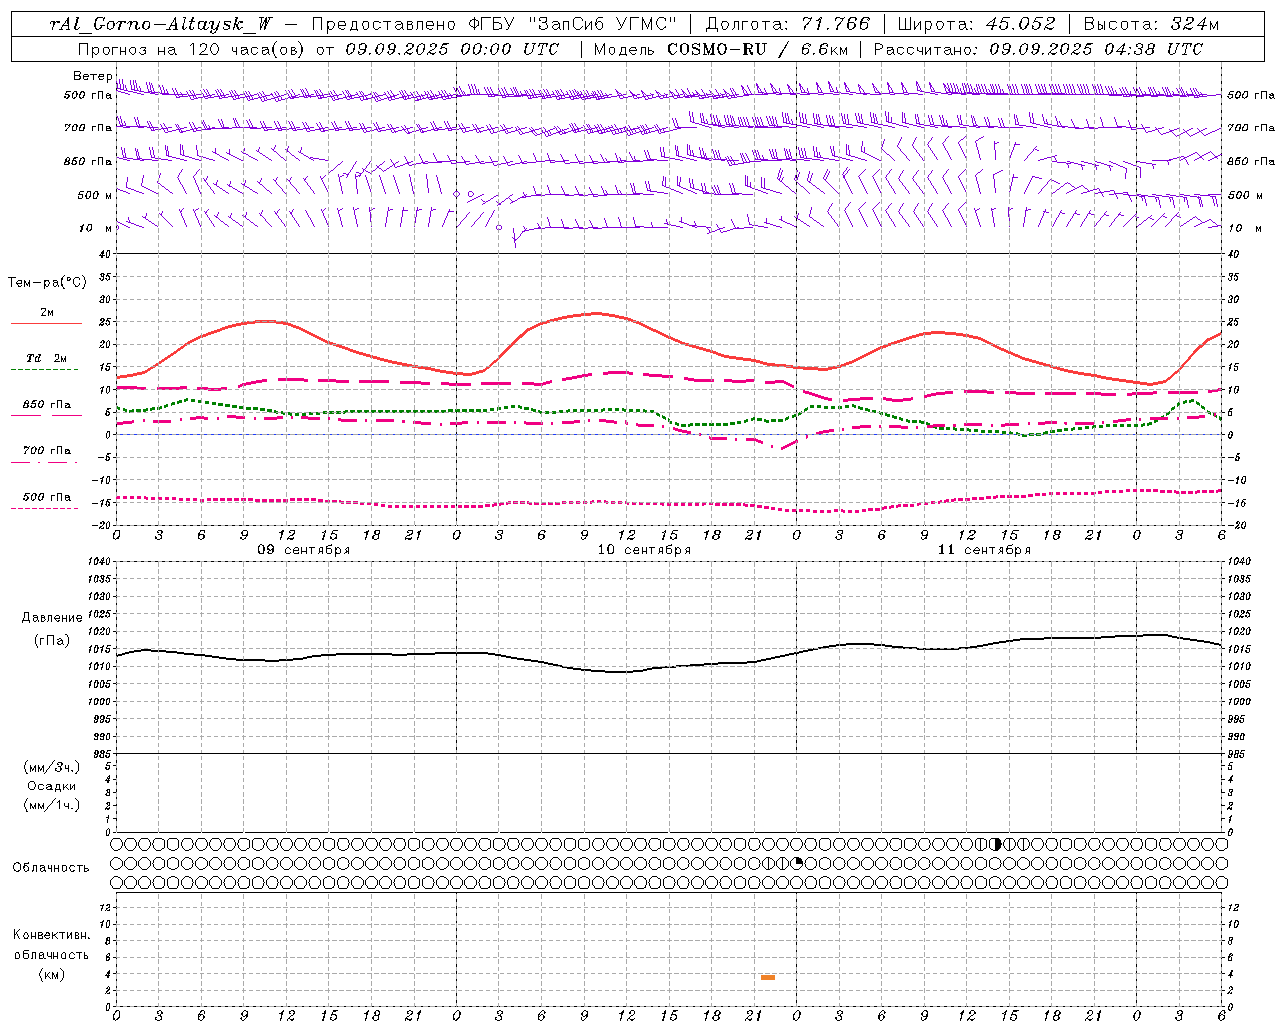1280x1024 pixels.
Task: Click line sample under 700 гПа temperature legend
Action: tap(44, 462)
